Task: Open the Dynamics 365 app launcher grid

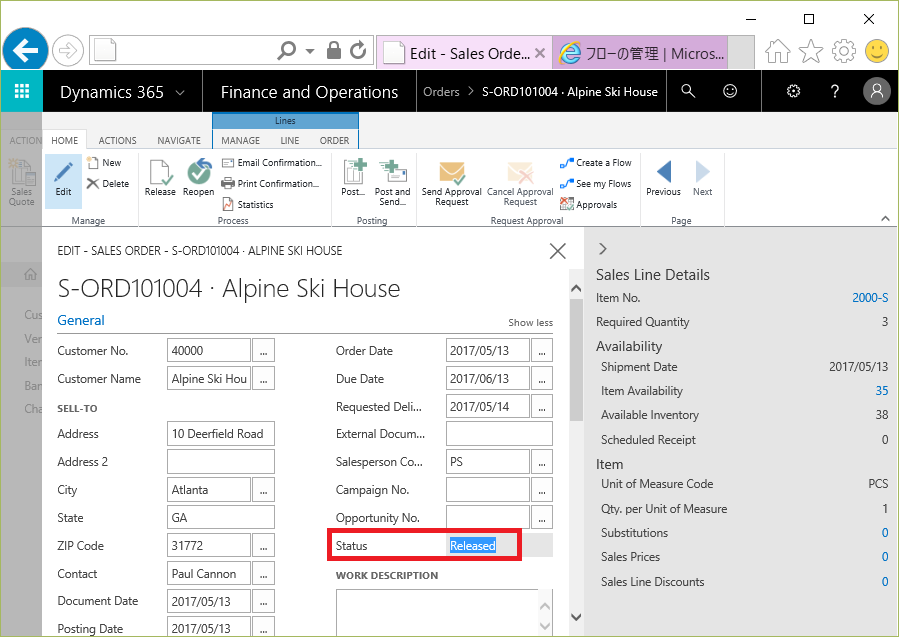Action: point(22,91)
